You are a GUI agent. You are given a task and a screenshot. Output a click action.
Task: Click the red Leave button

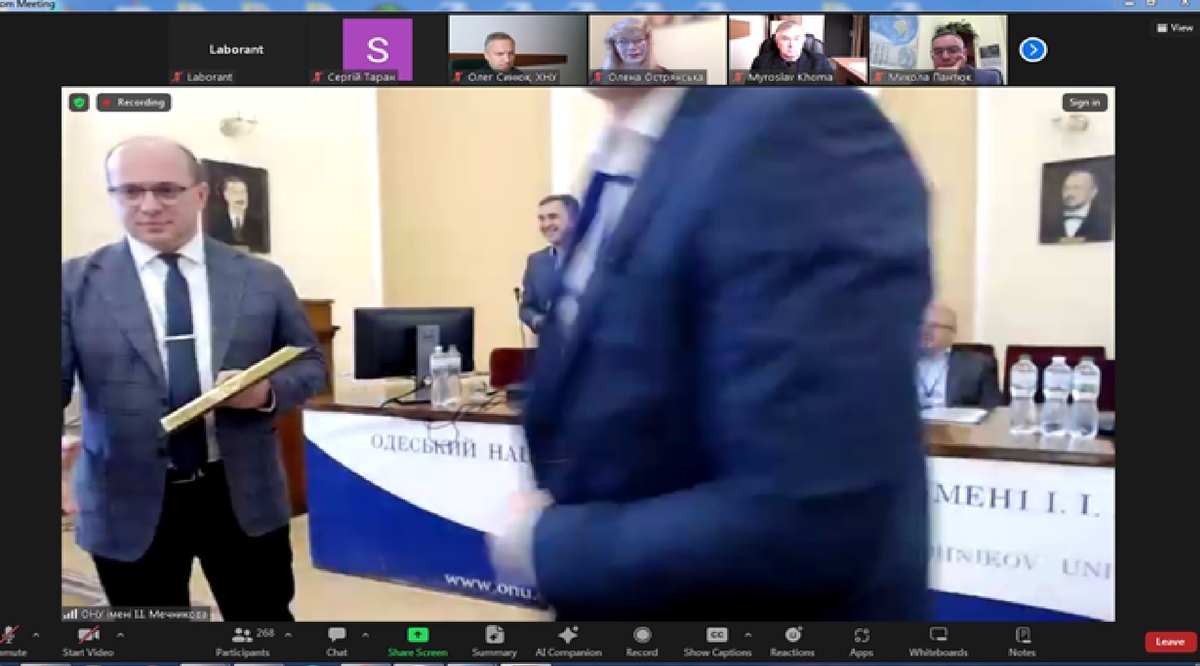coord(1170,642)
